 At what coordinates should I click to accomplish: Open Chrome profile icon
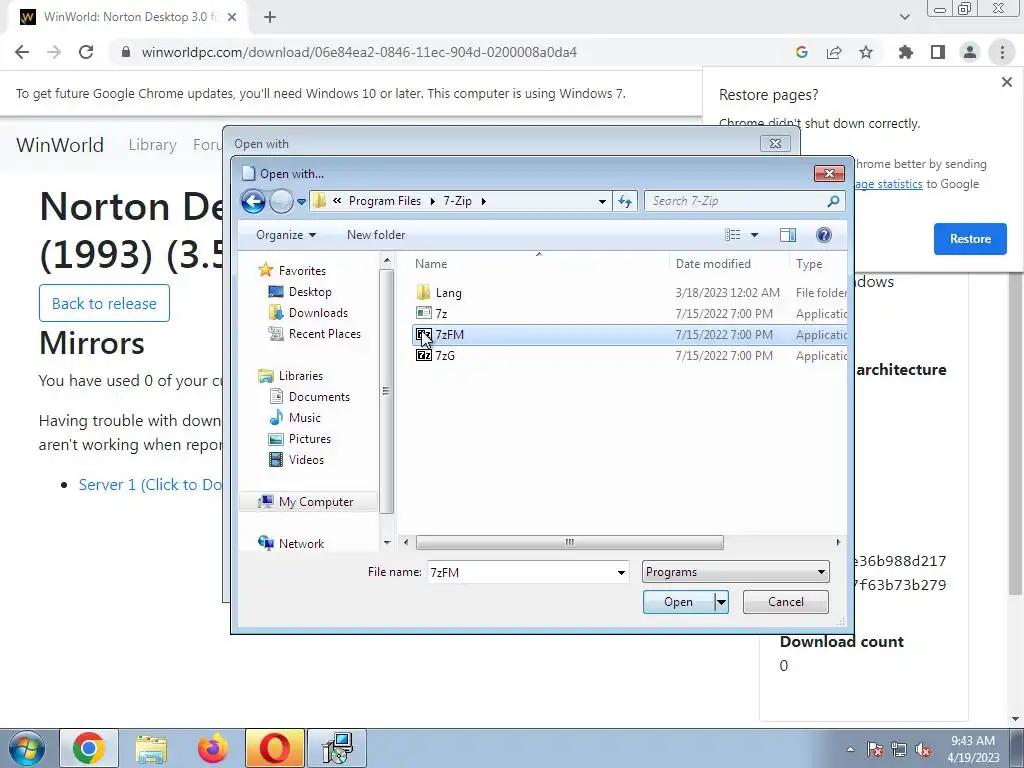pyautogui.click(x=970, y=52)
